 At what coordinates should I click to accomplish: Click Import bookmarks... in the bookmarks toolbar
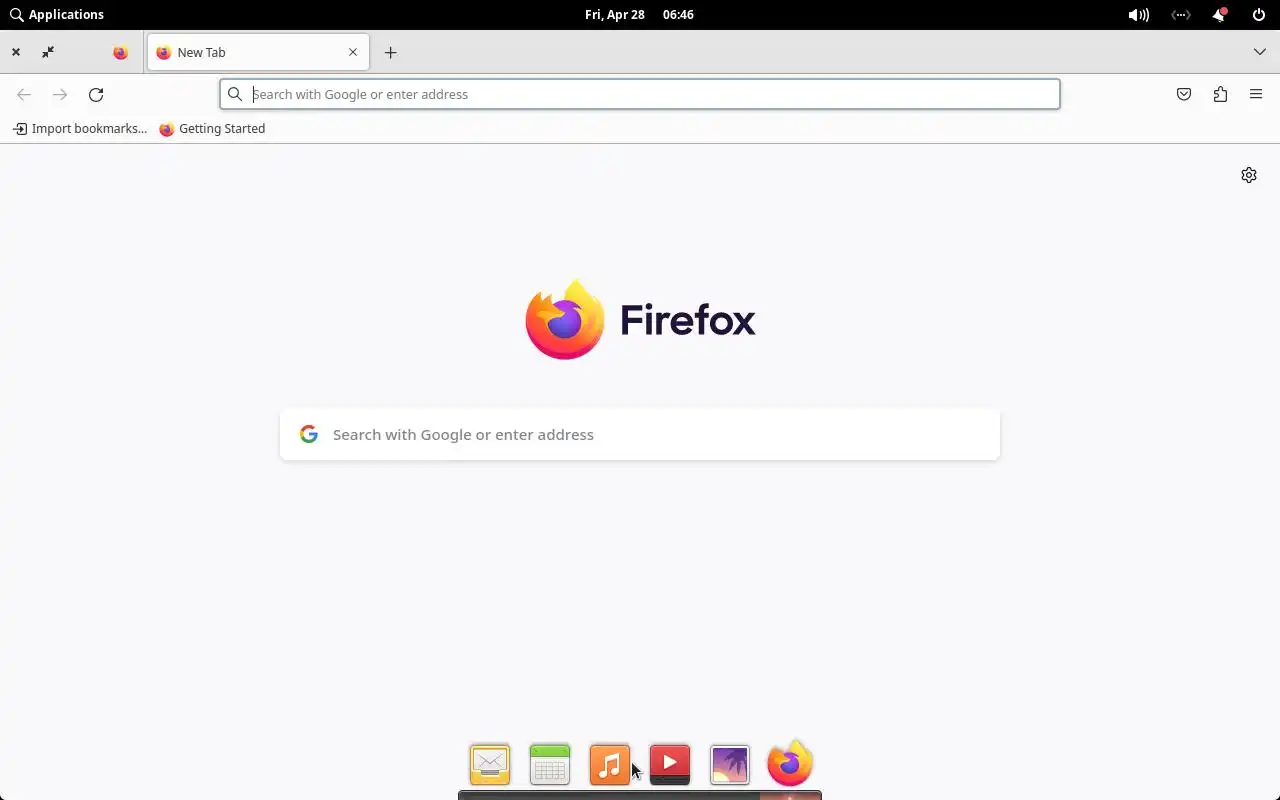(80, 128)
